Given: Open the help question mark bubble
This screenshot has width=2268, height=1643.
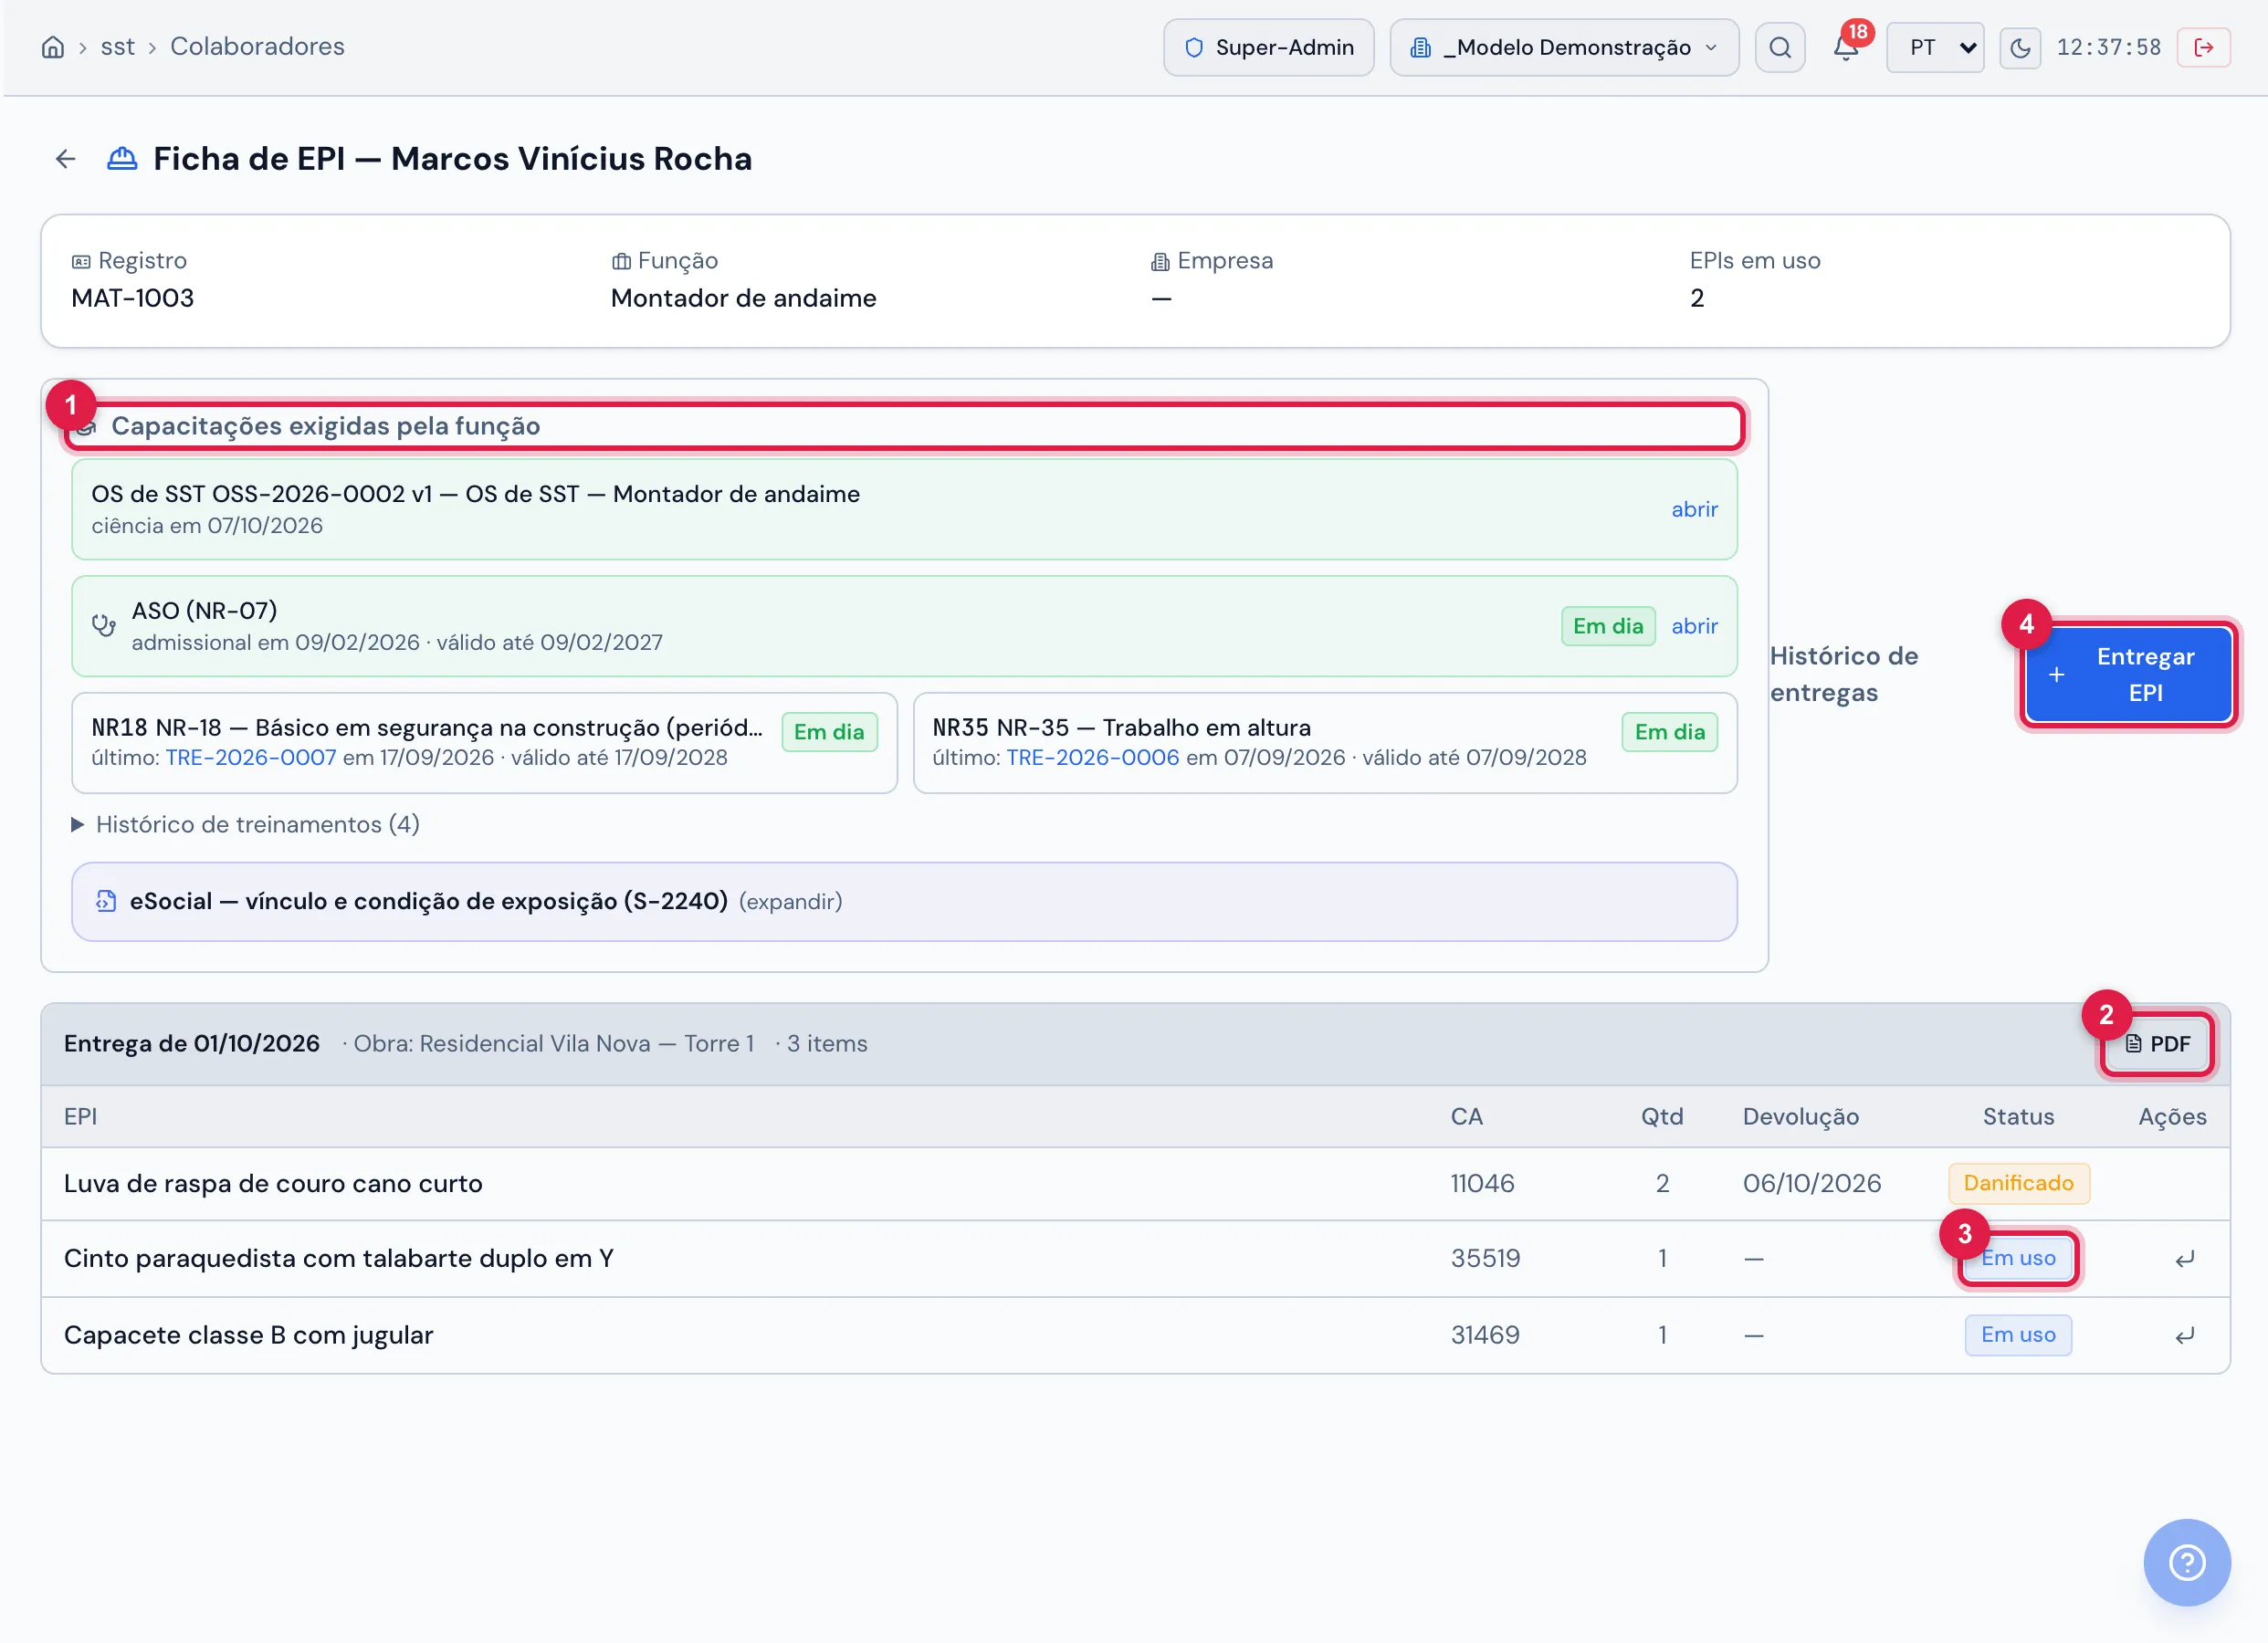Looking at the screenshot, I should [2187, 1562].
